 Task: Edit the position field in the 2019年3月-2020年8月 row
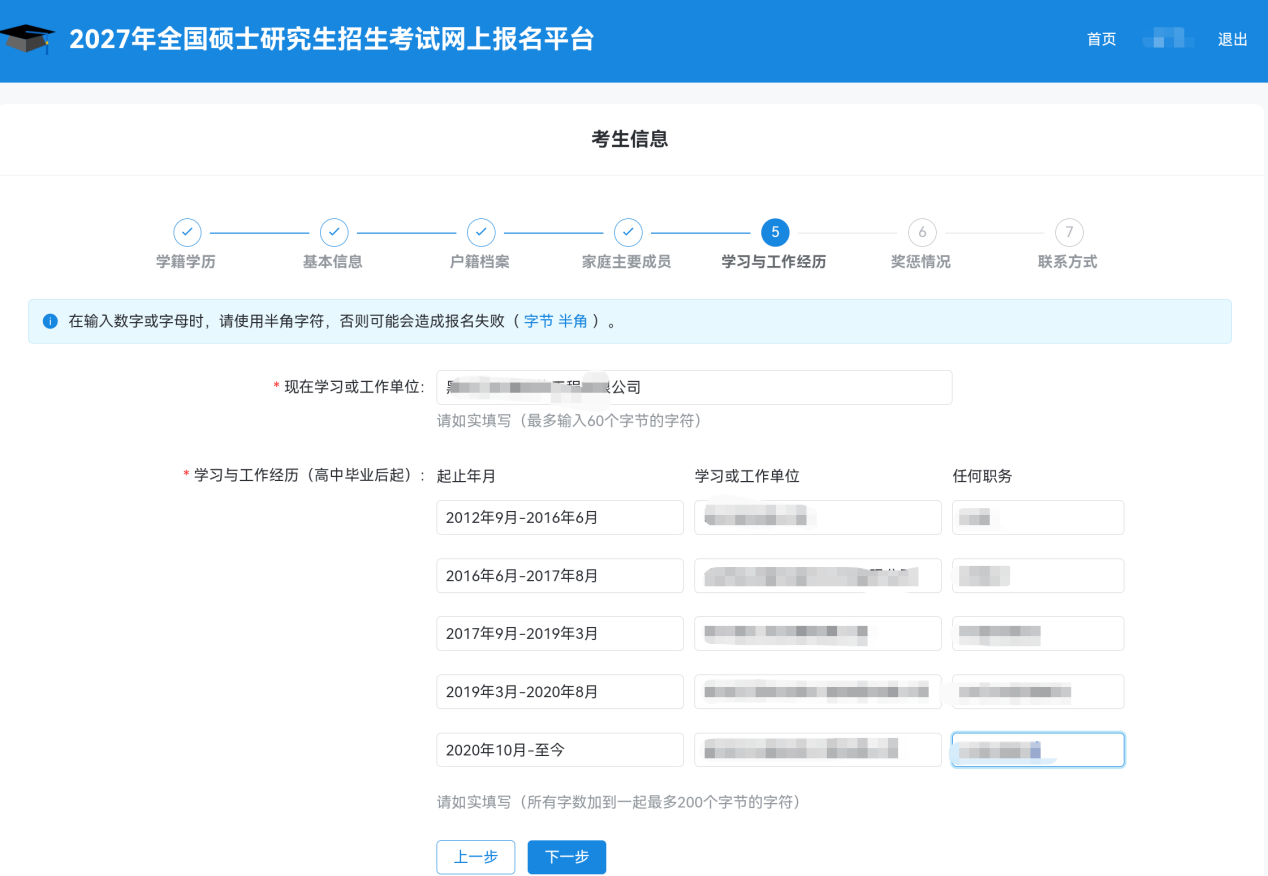tap(1038, 692)
